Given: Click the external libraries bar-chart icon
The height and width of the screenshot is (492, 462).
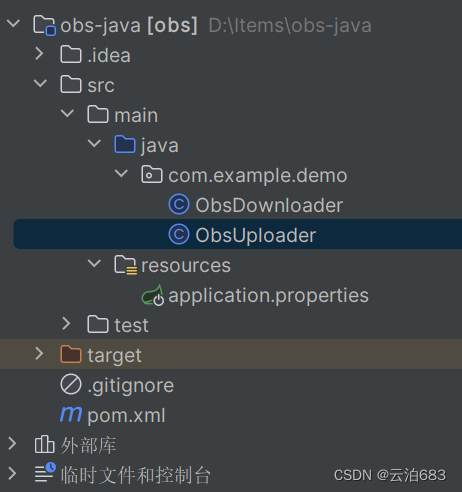Looking at the screenshot, I should 44,444.
